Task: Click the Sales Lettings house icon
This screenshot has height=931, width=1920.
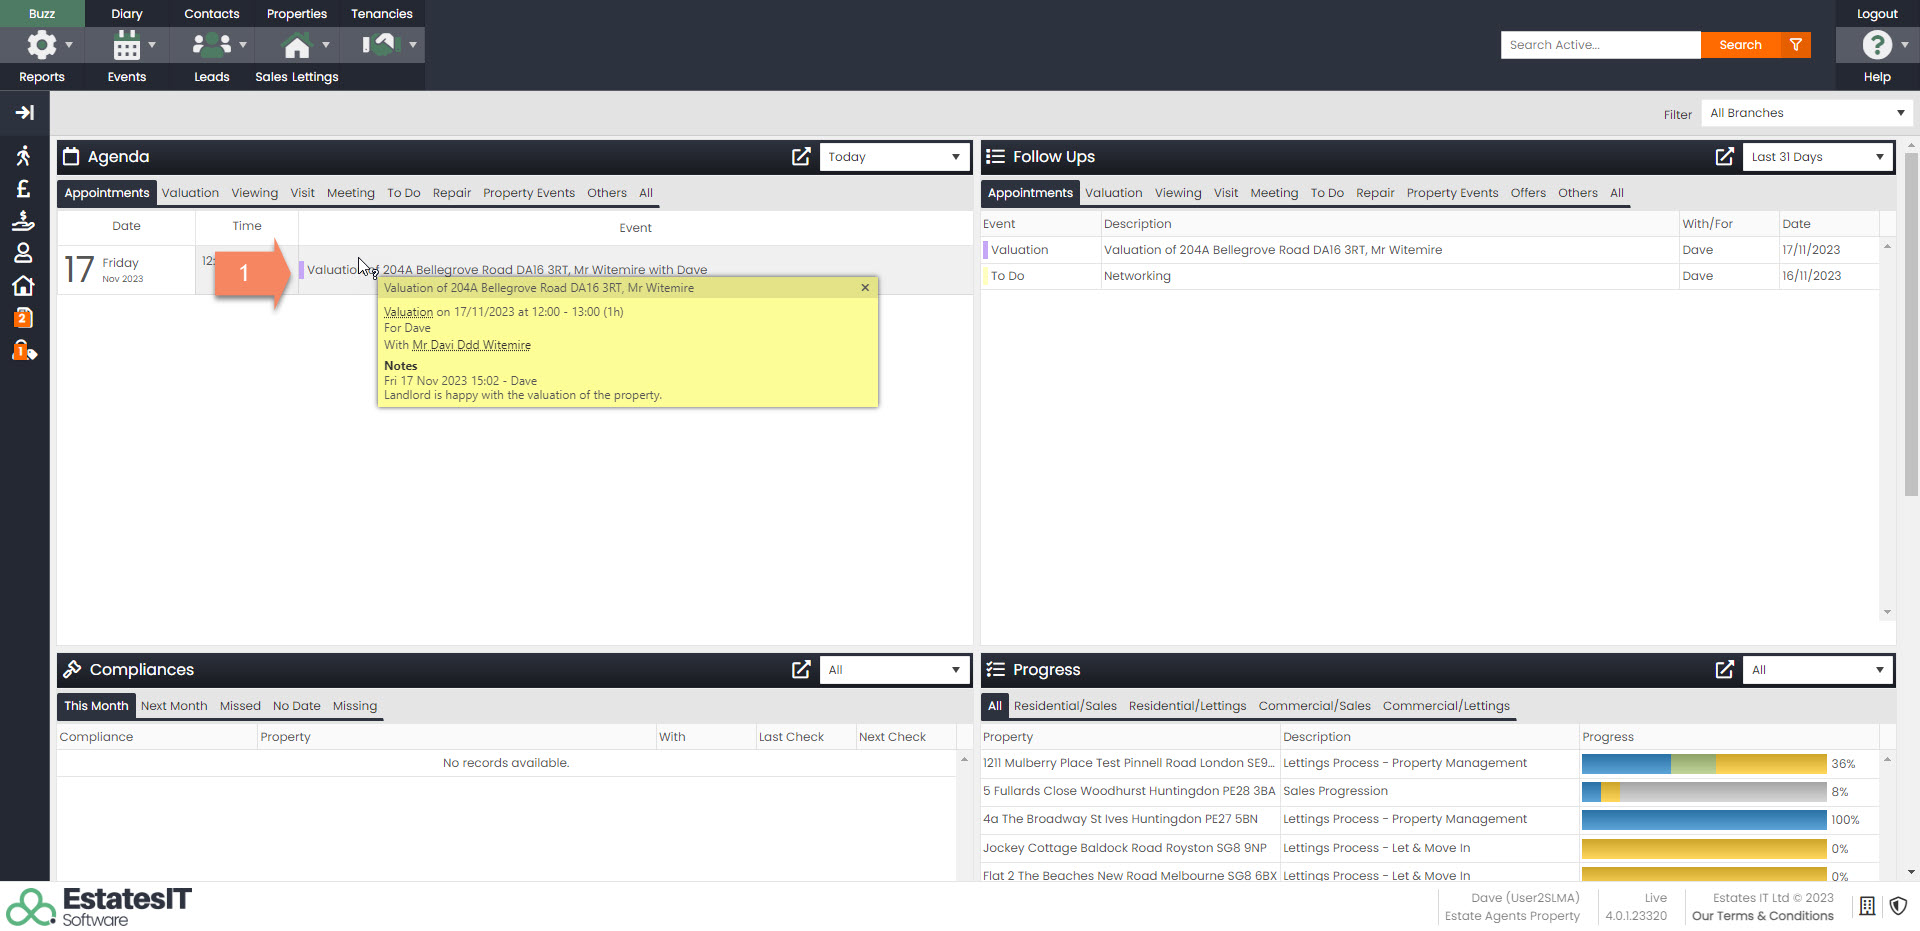Action: (296, 45)
